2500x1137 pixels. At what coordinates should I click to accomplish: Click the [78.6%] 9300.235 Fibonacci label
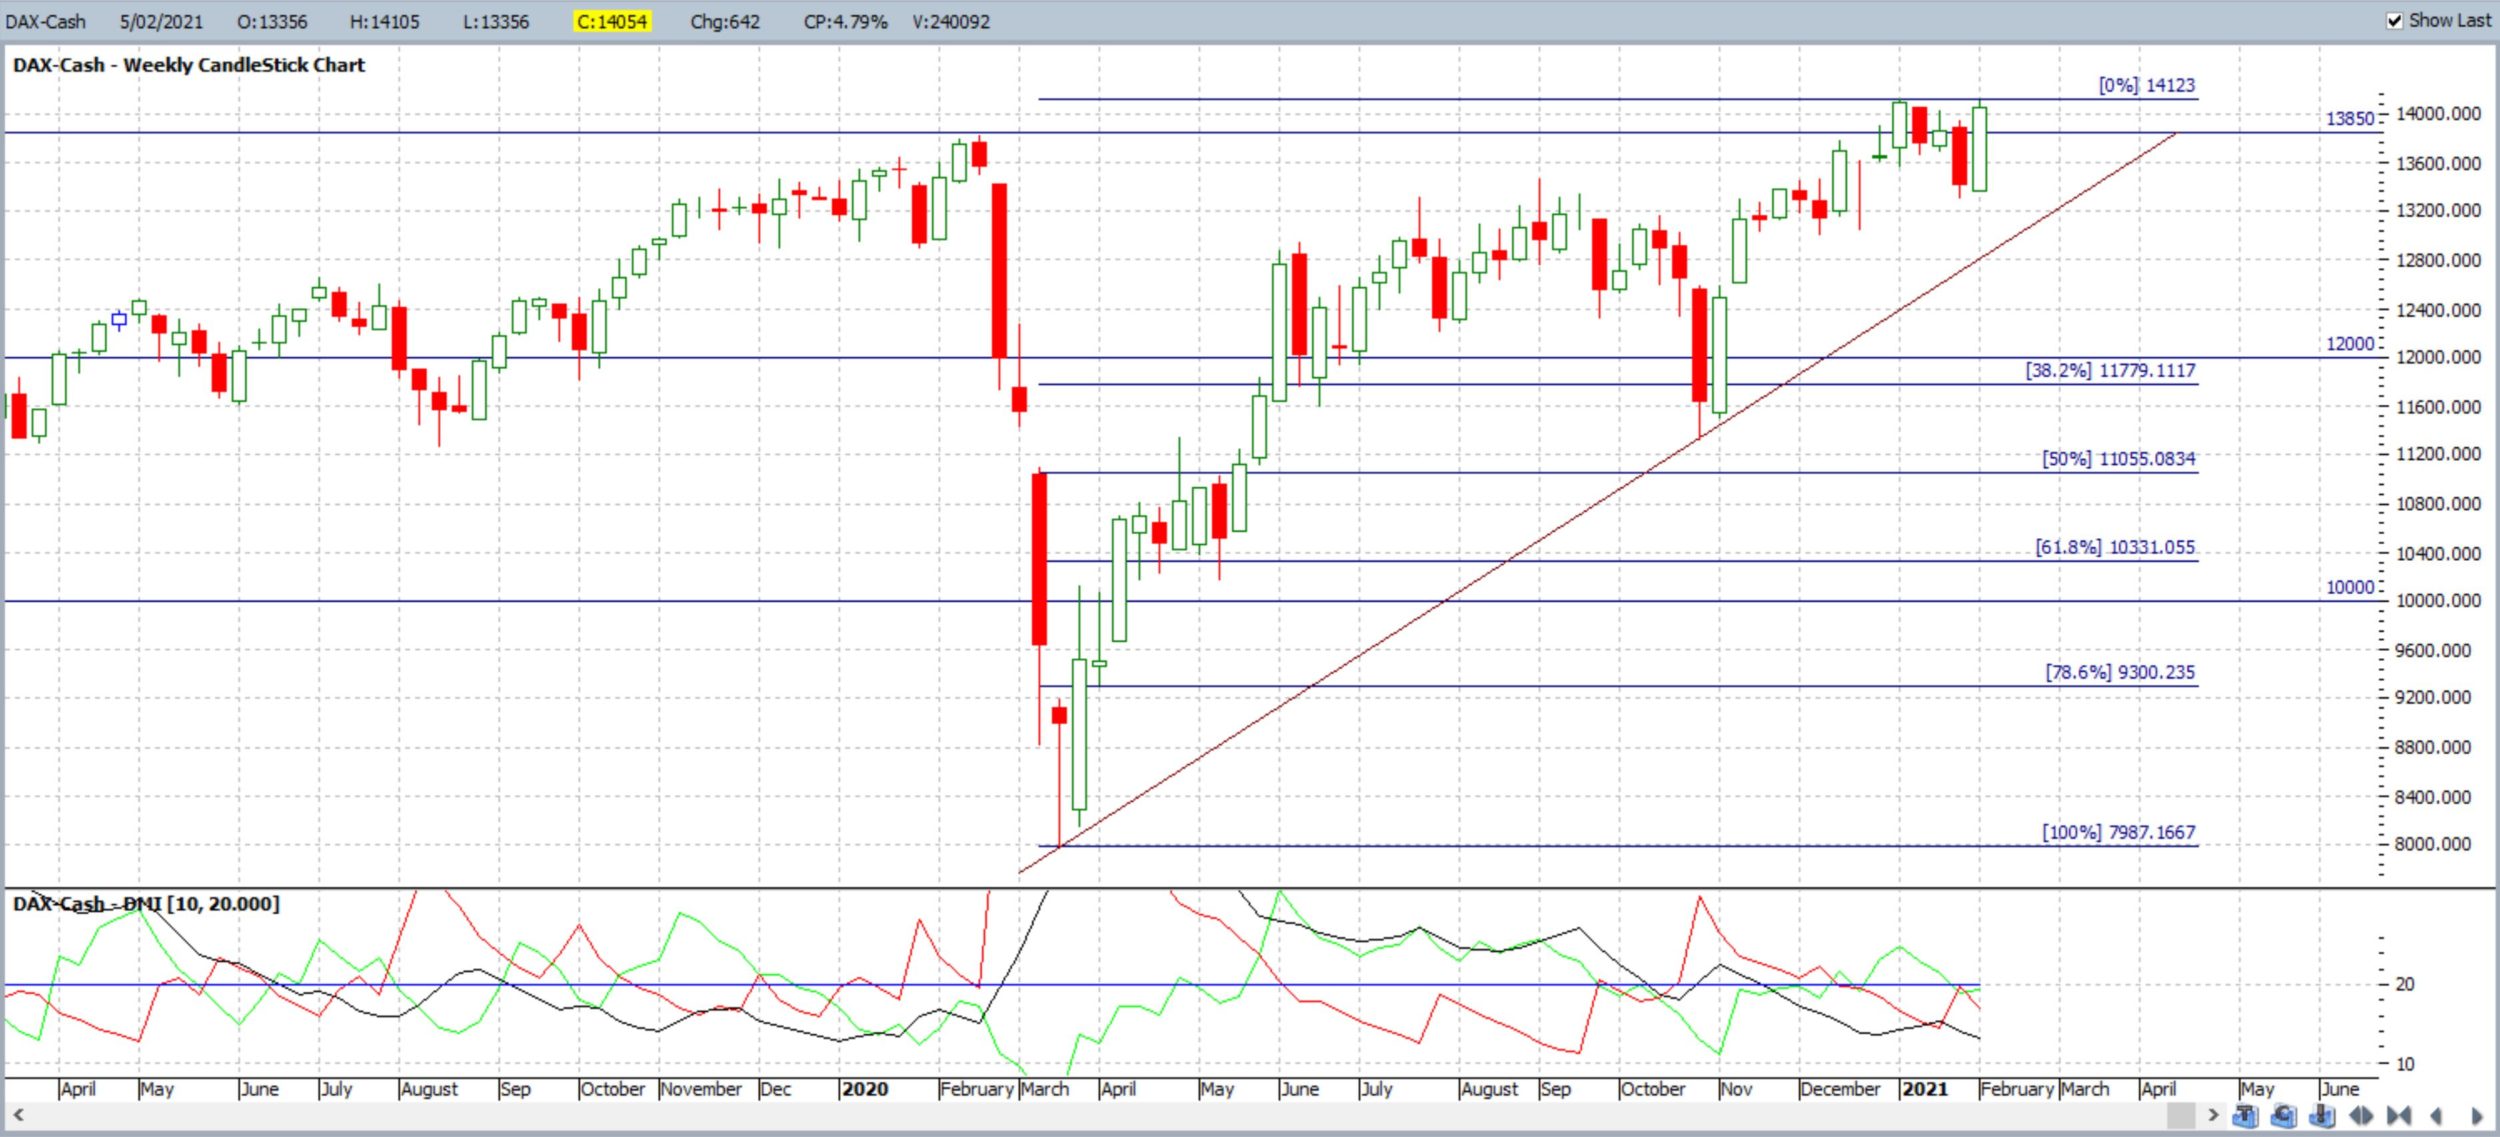coord(2120,672)
